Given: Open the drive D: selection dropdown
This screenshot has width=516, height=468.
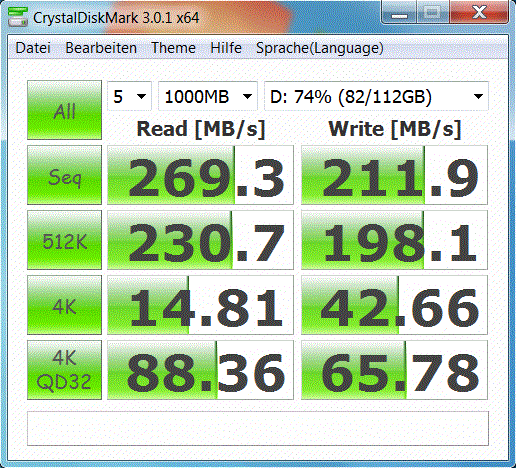Looking at the screenshot, I should coord(376,96).
